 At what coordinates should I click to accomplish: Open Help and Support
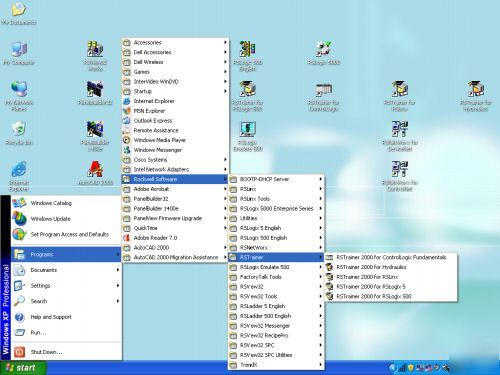click(66, 317)
